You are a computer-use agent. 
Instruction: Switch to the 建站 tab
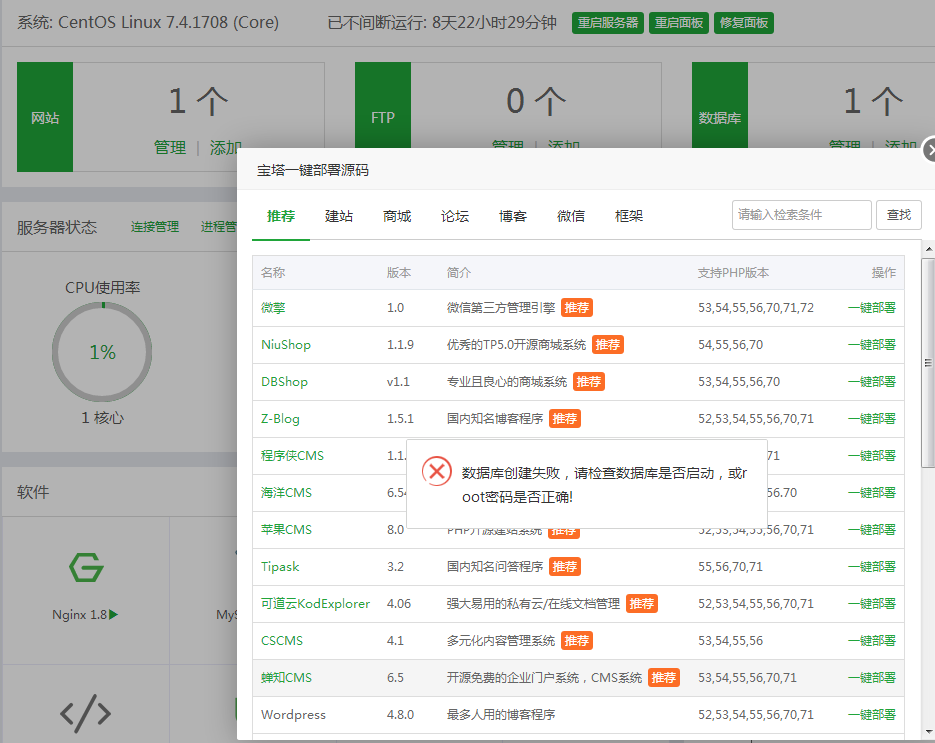(338, 215)
